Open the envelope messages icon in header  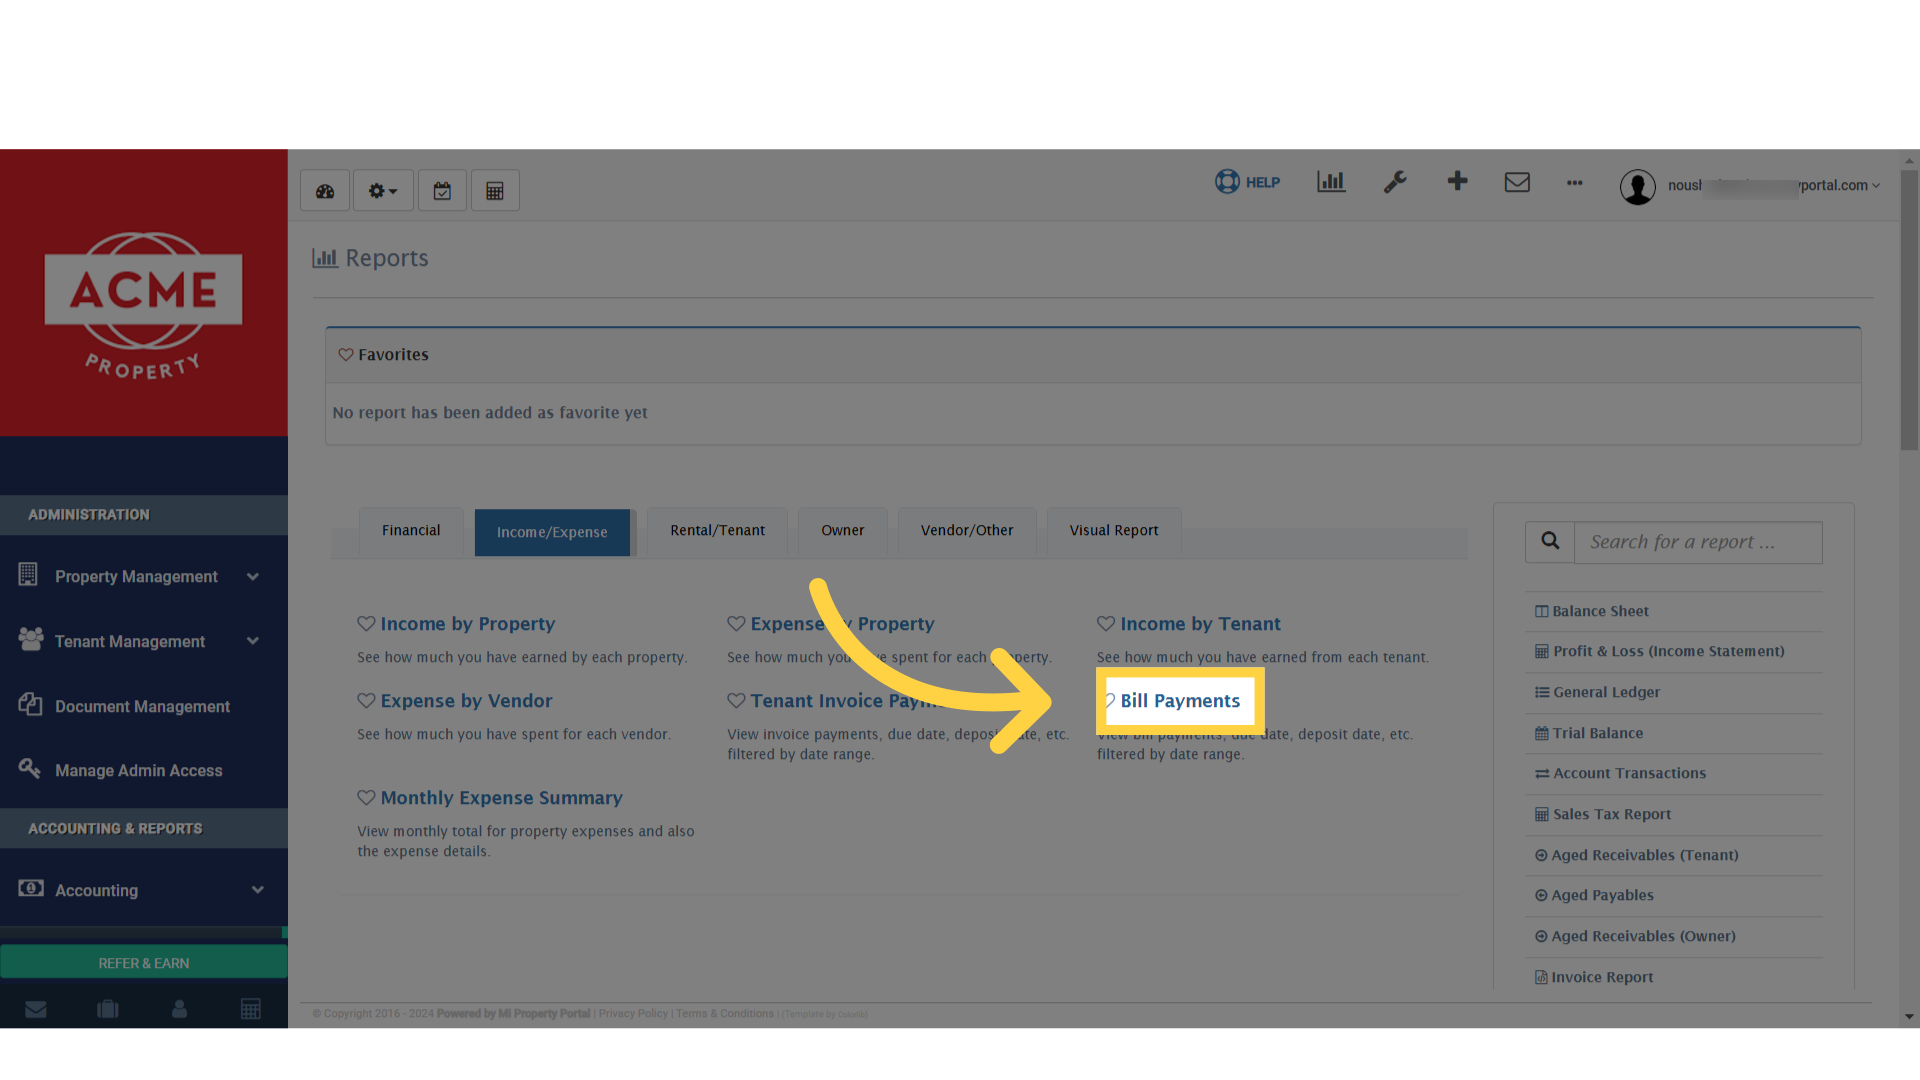(1517, 182)
